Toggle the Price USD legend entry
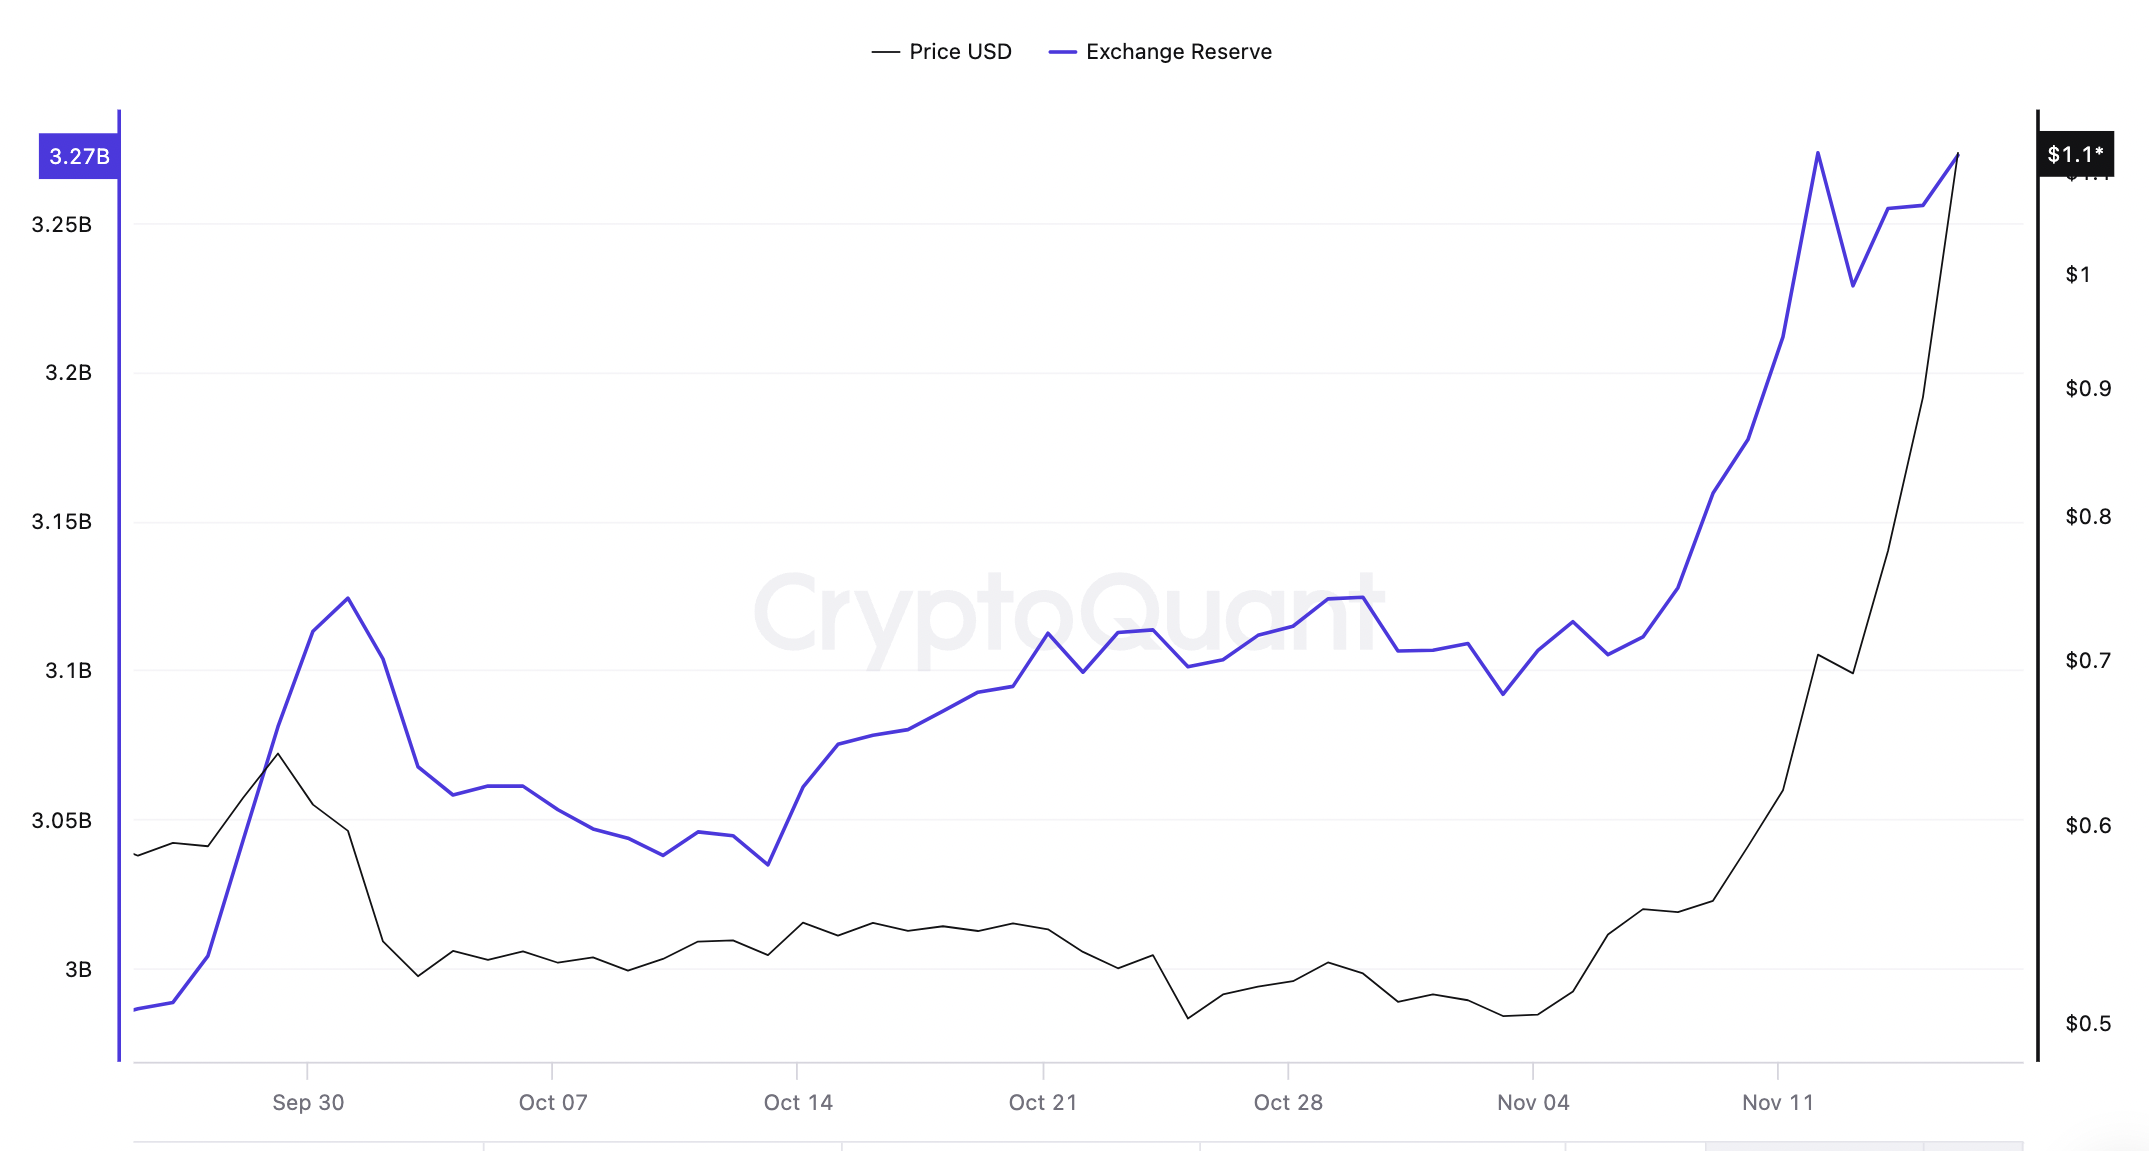The width and height of the screenshot is (2149, 1151). click(x=959, y=52)
